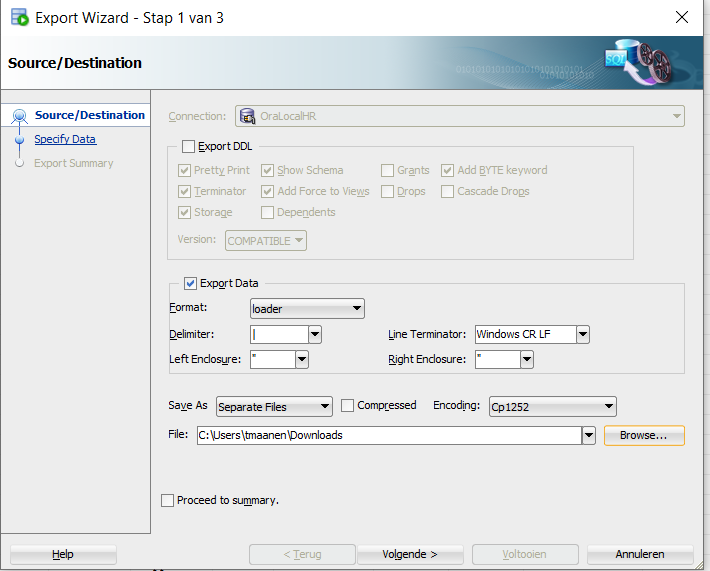Toggle the Drops checkbox
Viewport: 710px width, 571px height.
coord(387,192)
